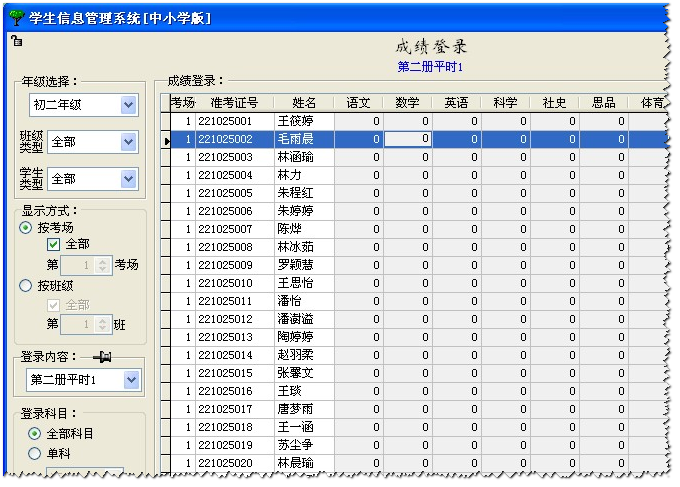Select student name 朱程红
Image resolution: width=680 pixels, height=487 pixels.
(x=295, y=193)
